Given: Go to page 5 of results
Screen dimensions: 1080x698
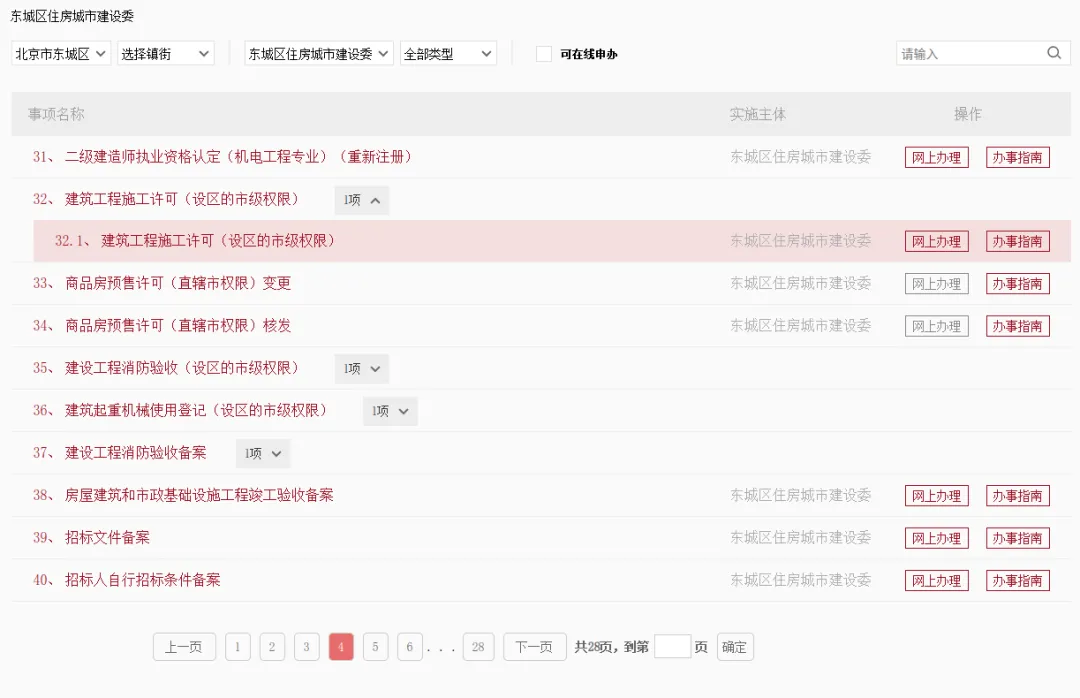Looking at the screenshot, I should tap(375, 647).
